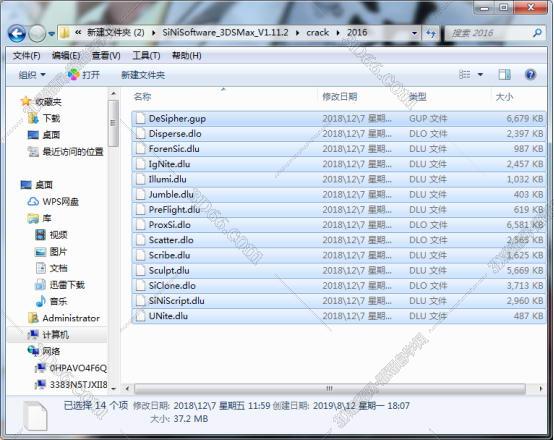Click the 新建文件夹 (2) breadcrumb
Screen dimensions: 554x440
[116, 33]
